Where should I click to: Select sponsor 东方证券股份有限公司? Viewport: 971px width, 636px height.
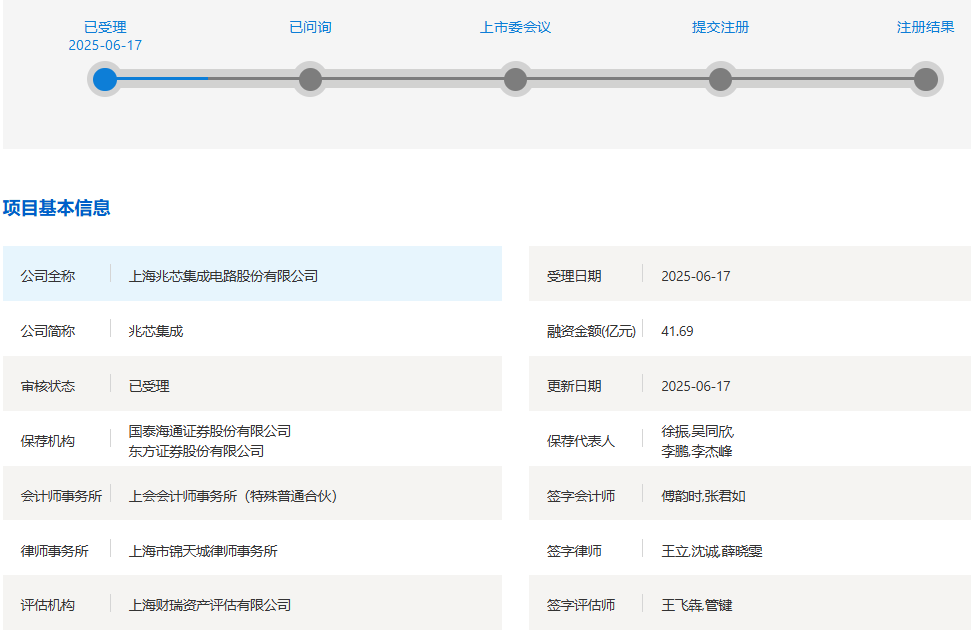coord(196,451)
